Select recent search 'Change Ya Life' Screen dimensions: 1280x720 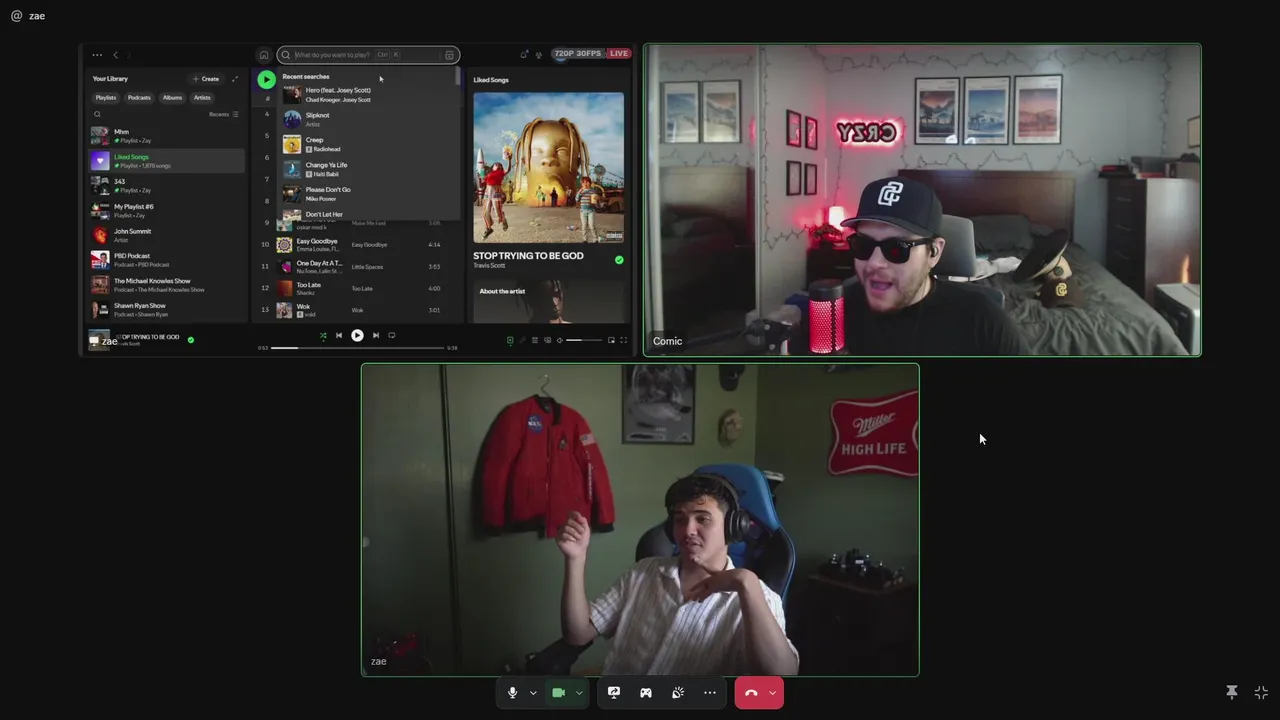[367, 169]
